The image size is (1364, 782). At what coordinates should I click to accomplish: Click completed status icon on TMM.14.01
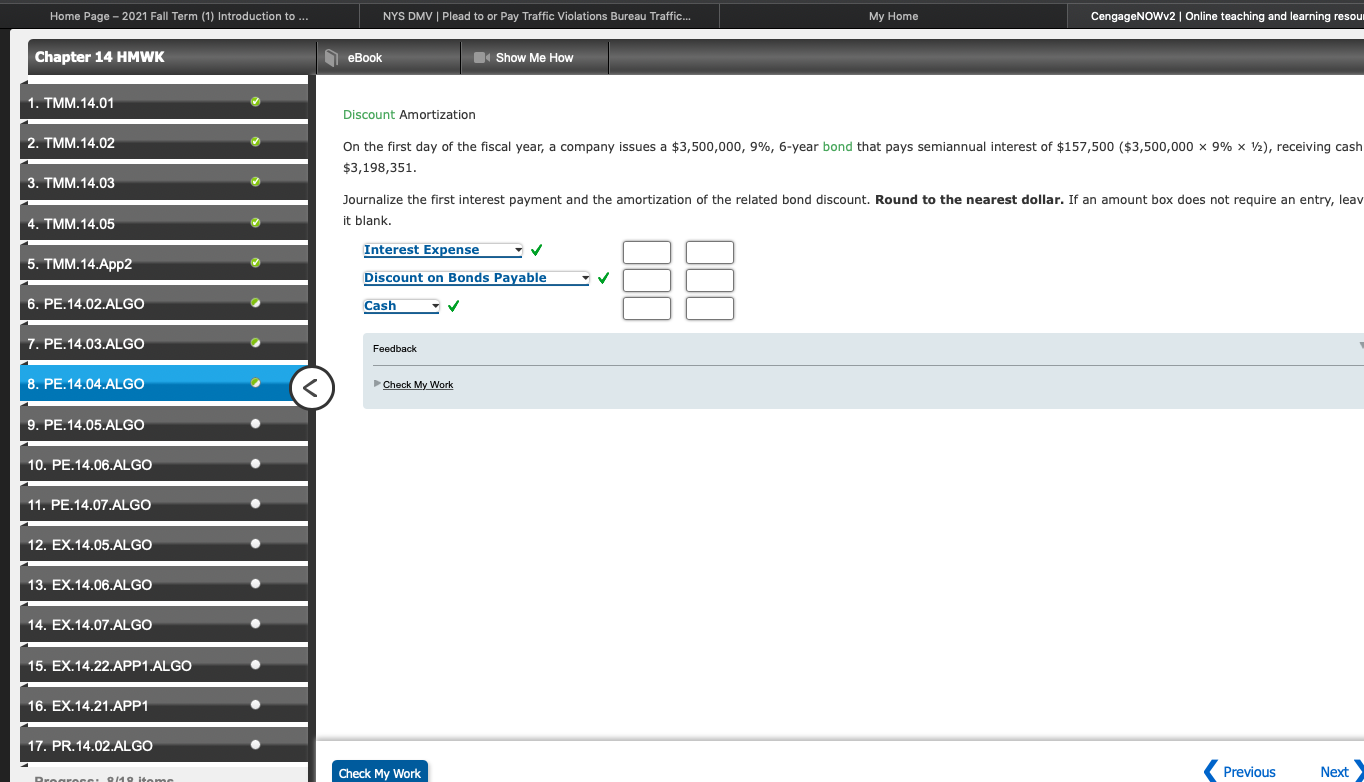point(255,101)
